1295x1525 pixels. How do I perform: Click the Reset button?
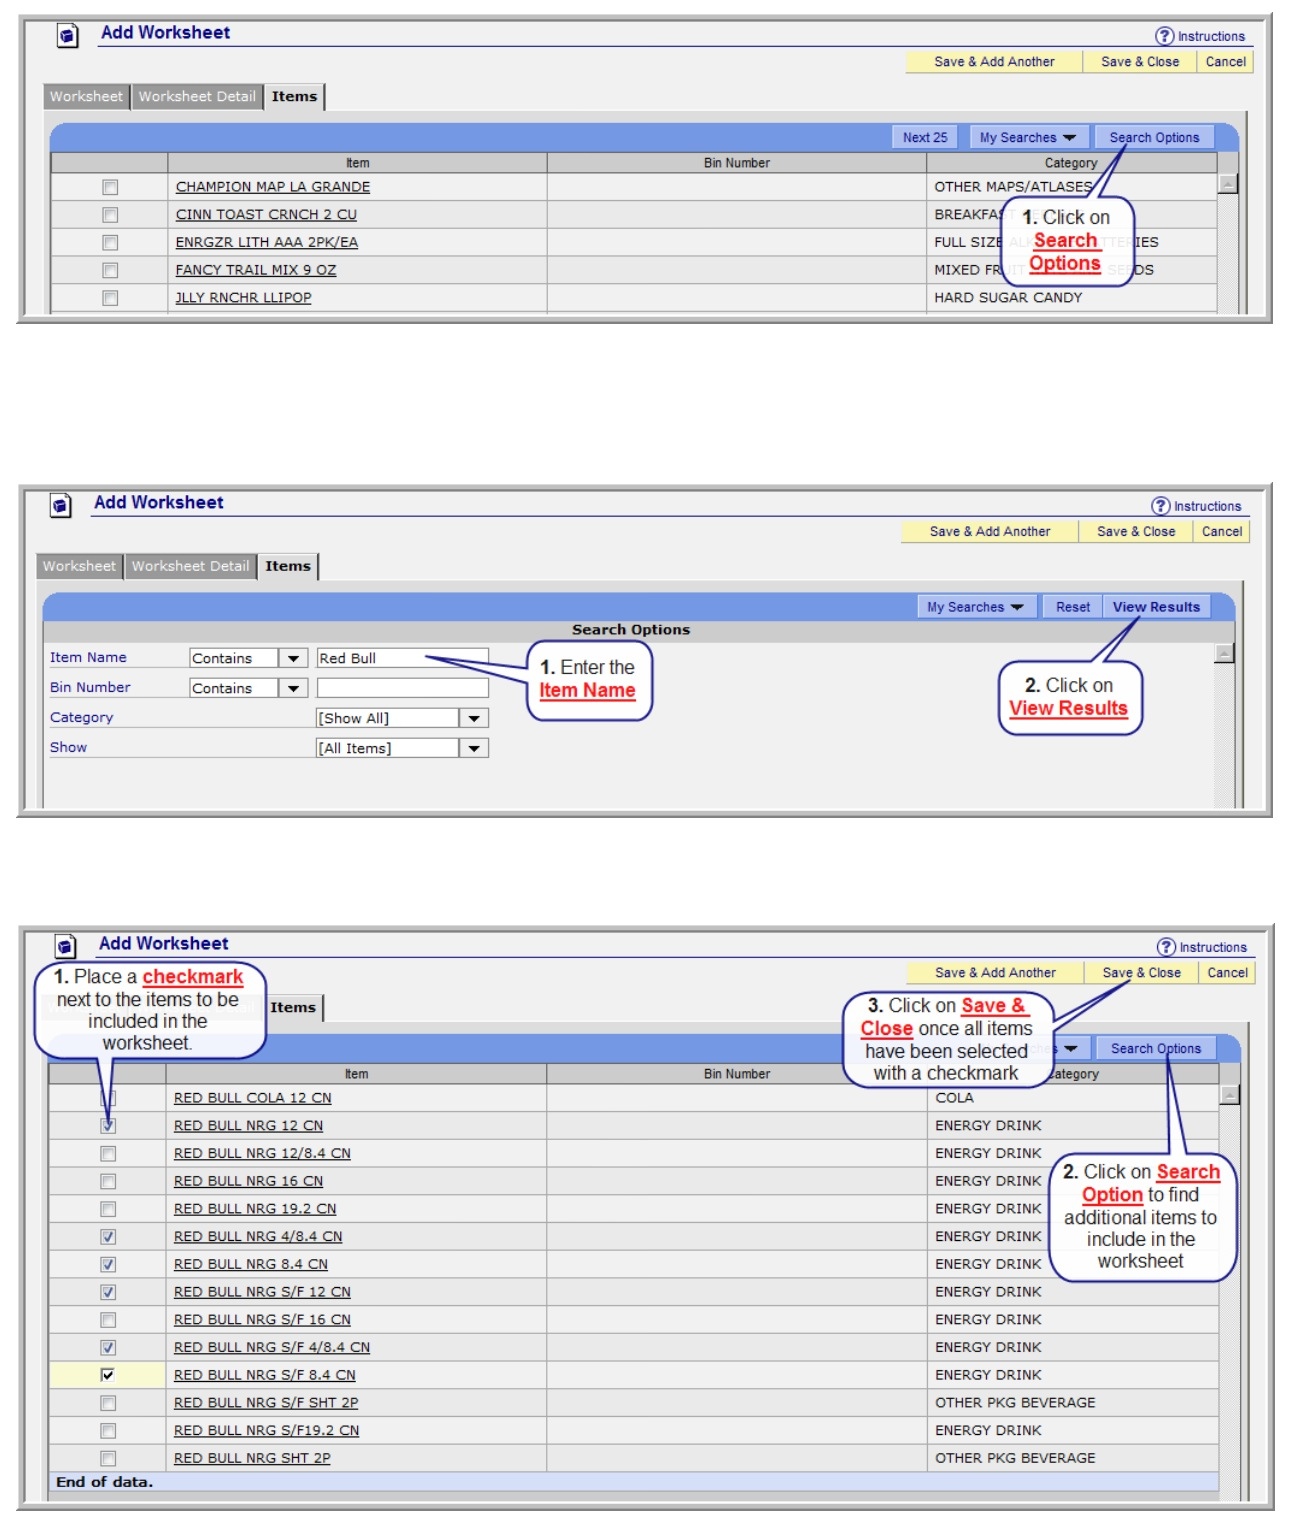[1073, 607]
